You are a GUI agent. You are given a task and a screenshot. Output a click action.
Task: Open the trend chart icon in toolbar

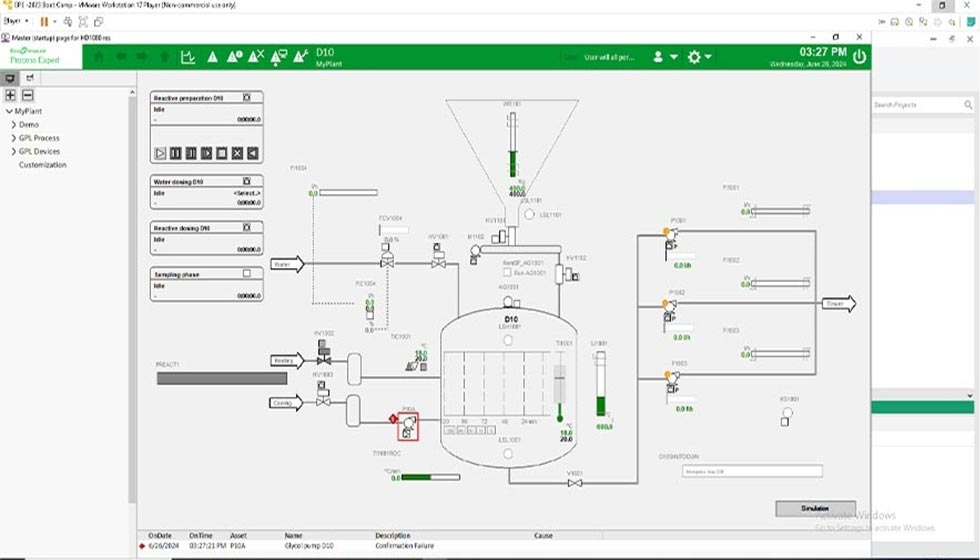[187, 57]
